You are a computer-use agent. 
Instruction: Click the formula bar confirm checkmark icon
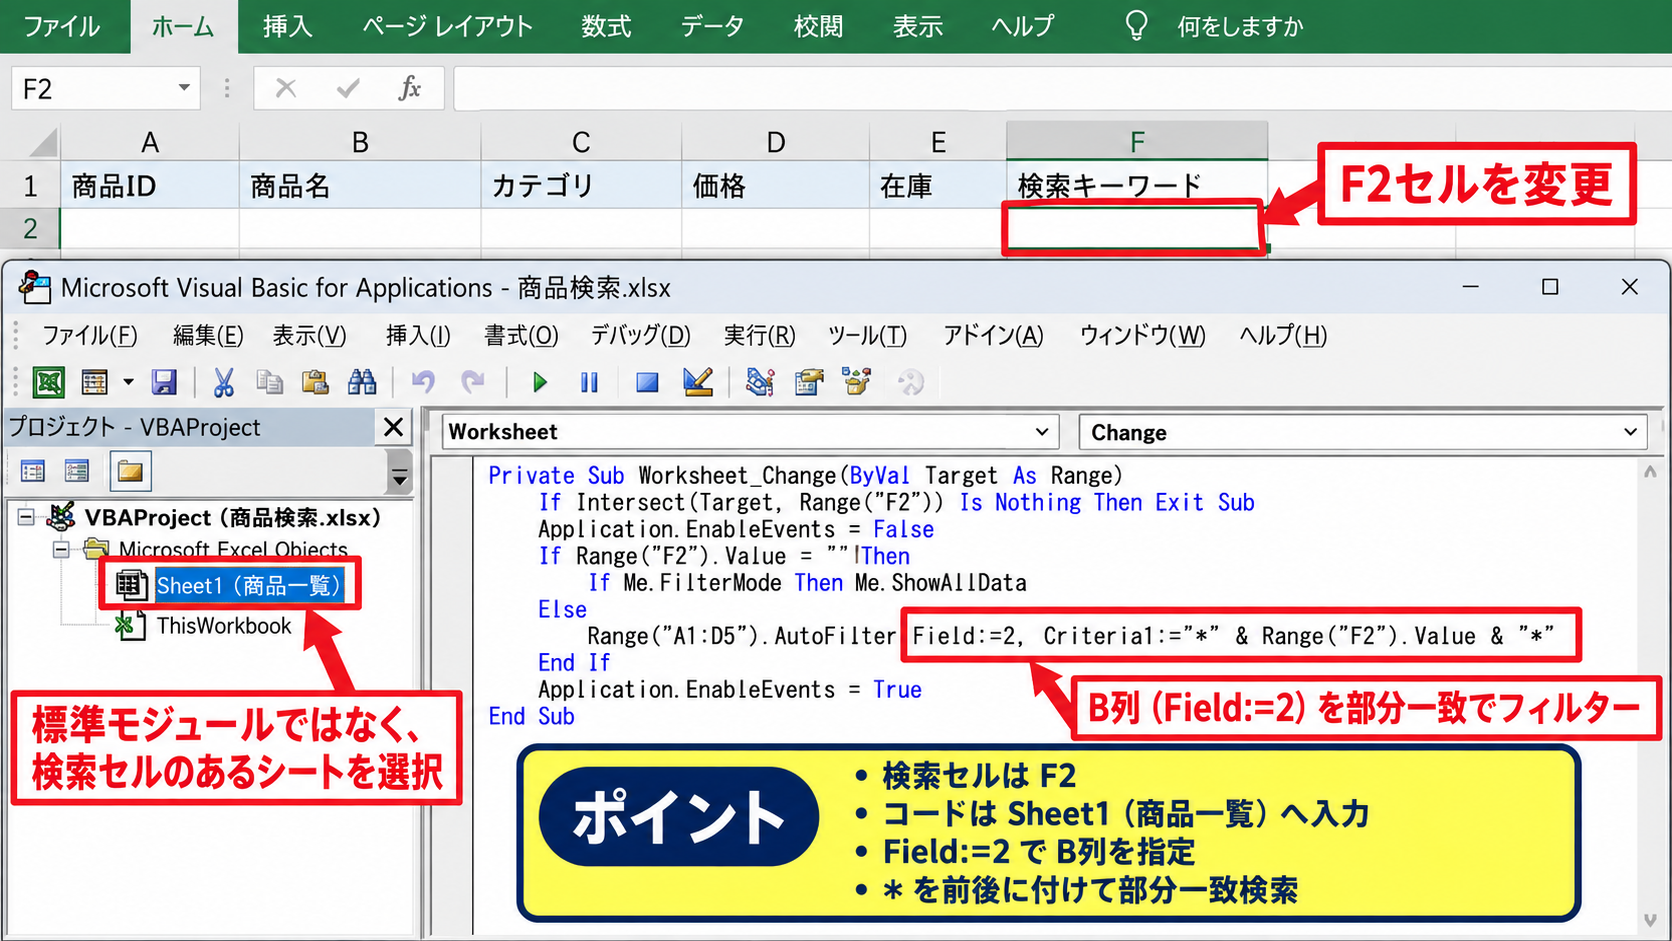(348, 88)
